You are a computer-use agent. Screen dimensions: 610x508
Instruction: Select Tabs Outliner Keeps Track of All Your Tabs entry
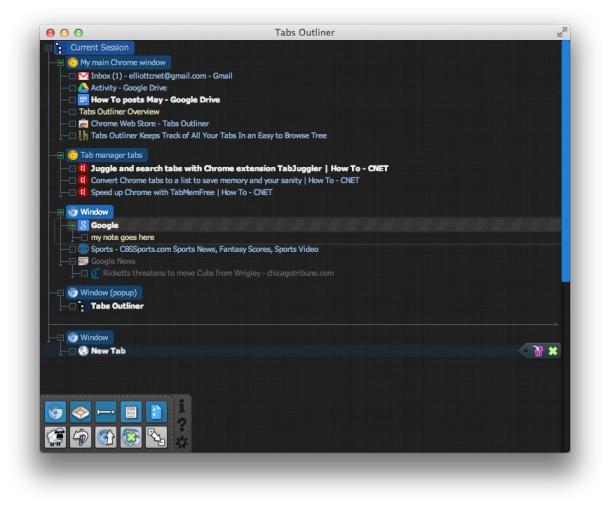[209, 135]
